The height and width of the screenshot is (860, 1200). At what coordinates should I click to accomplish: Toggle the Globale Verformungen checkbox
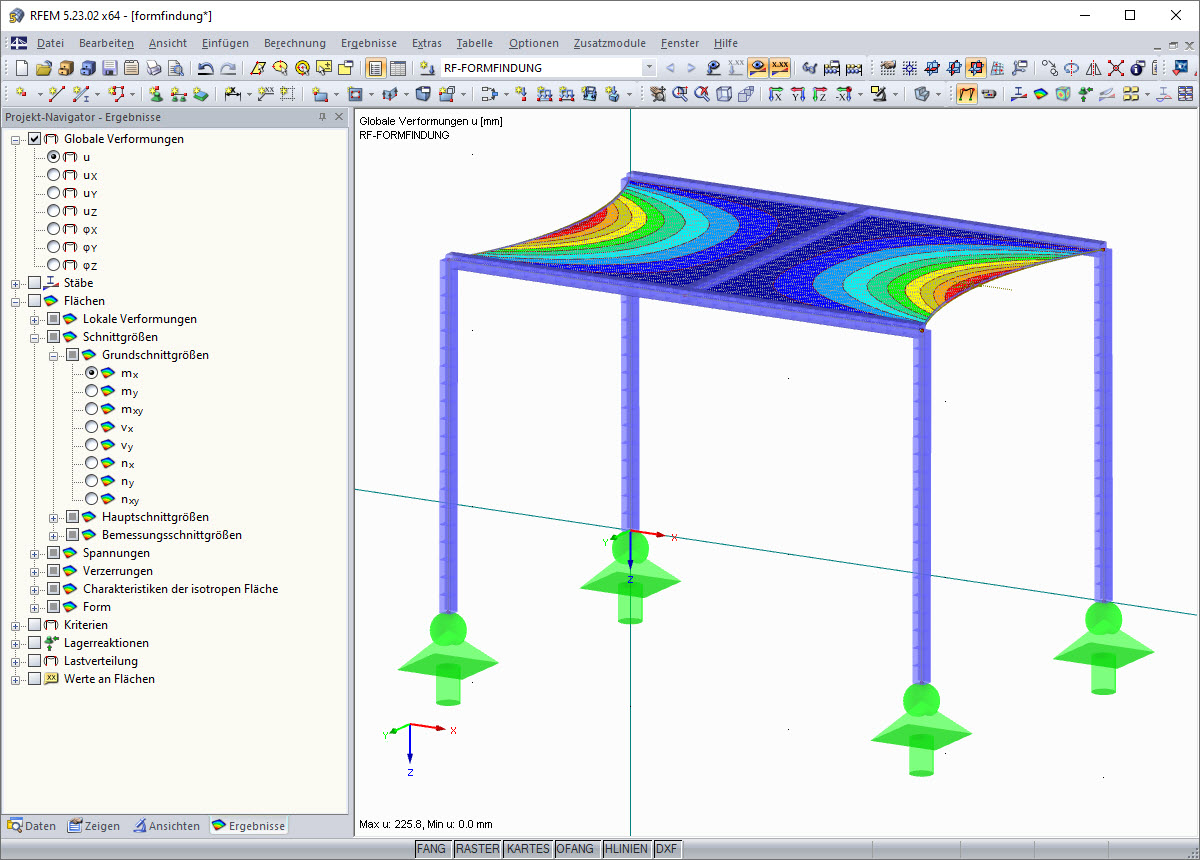(35, 139)
